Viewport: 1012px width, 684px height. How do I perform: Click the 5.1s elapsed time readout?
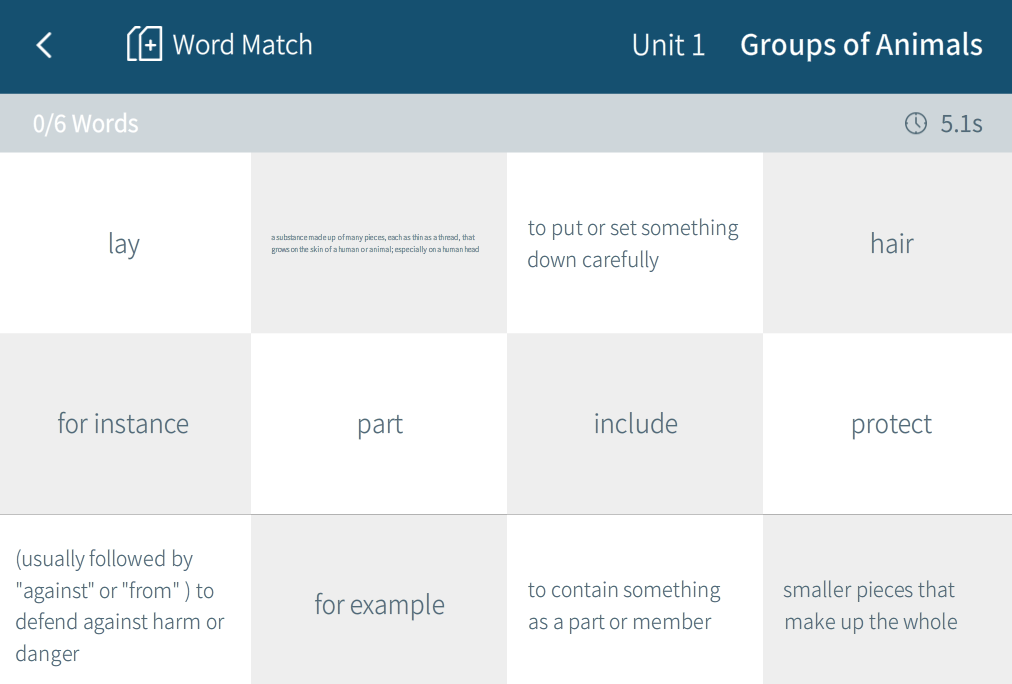click(x=961, y=124)
